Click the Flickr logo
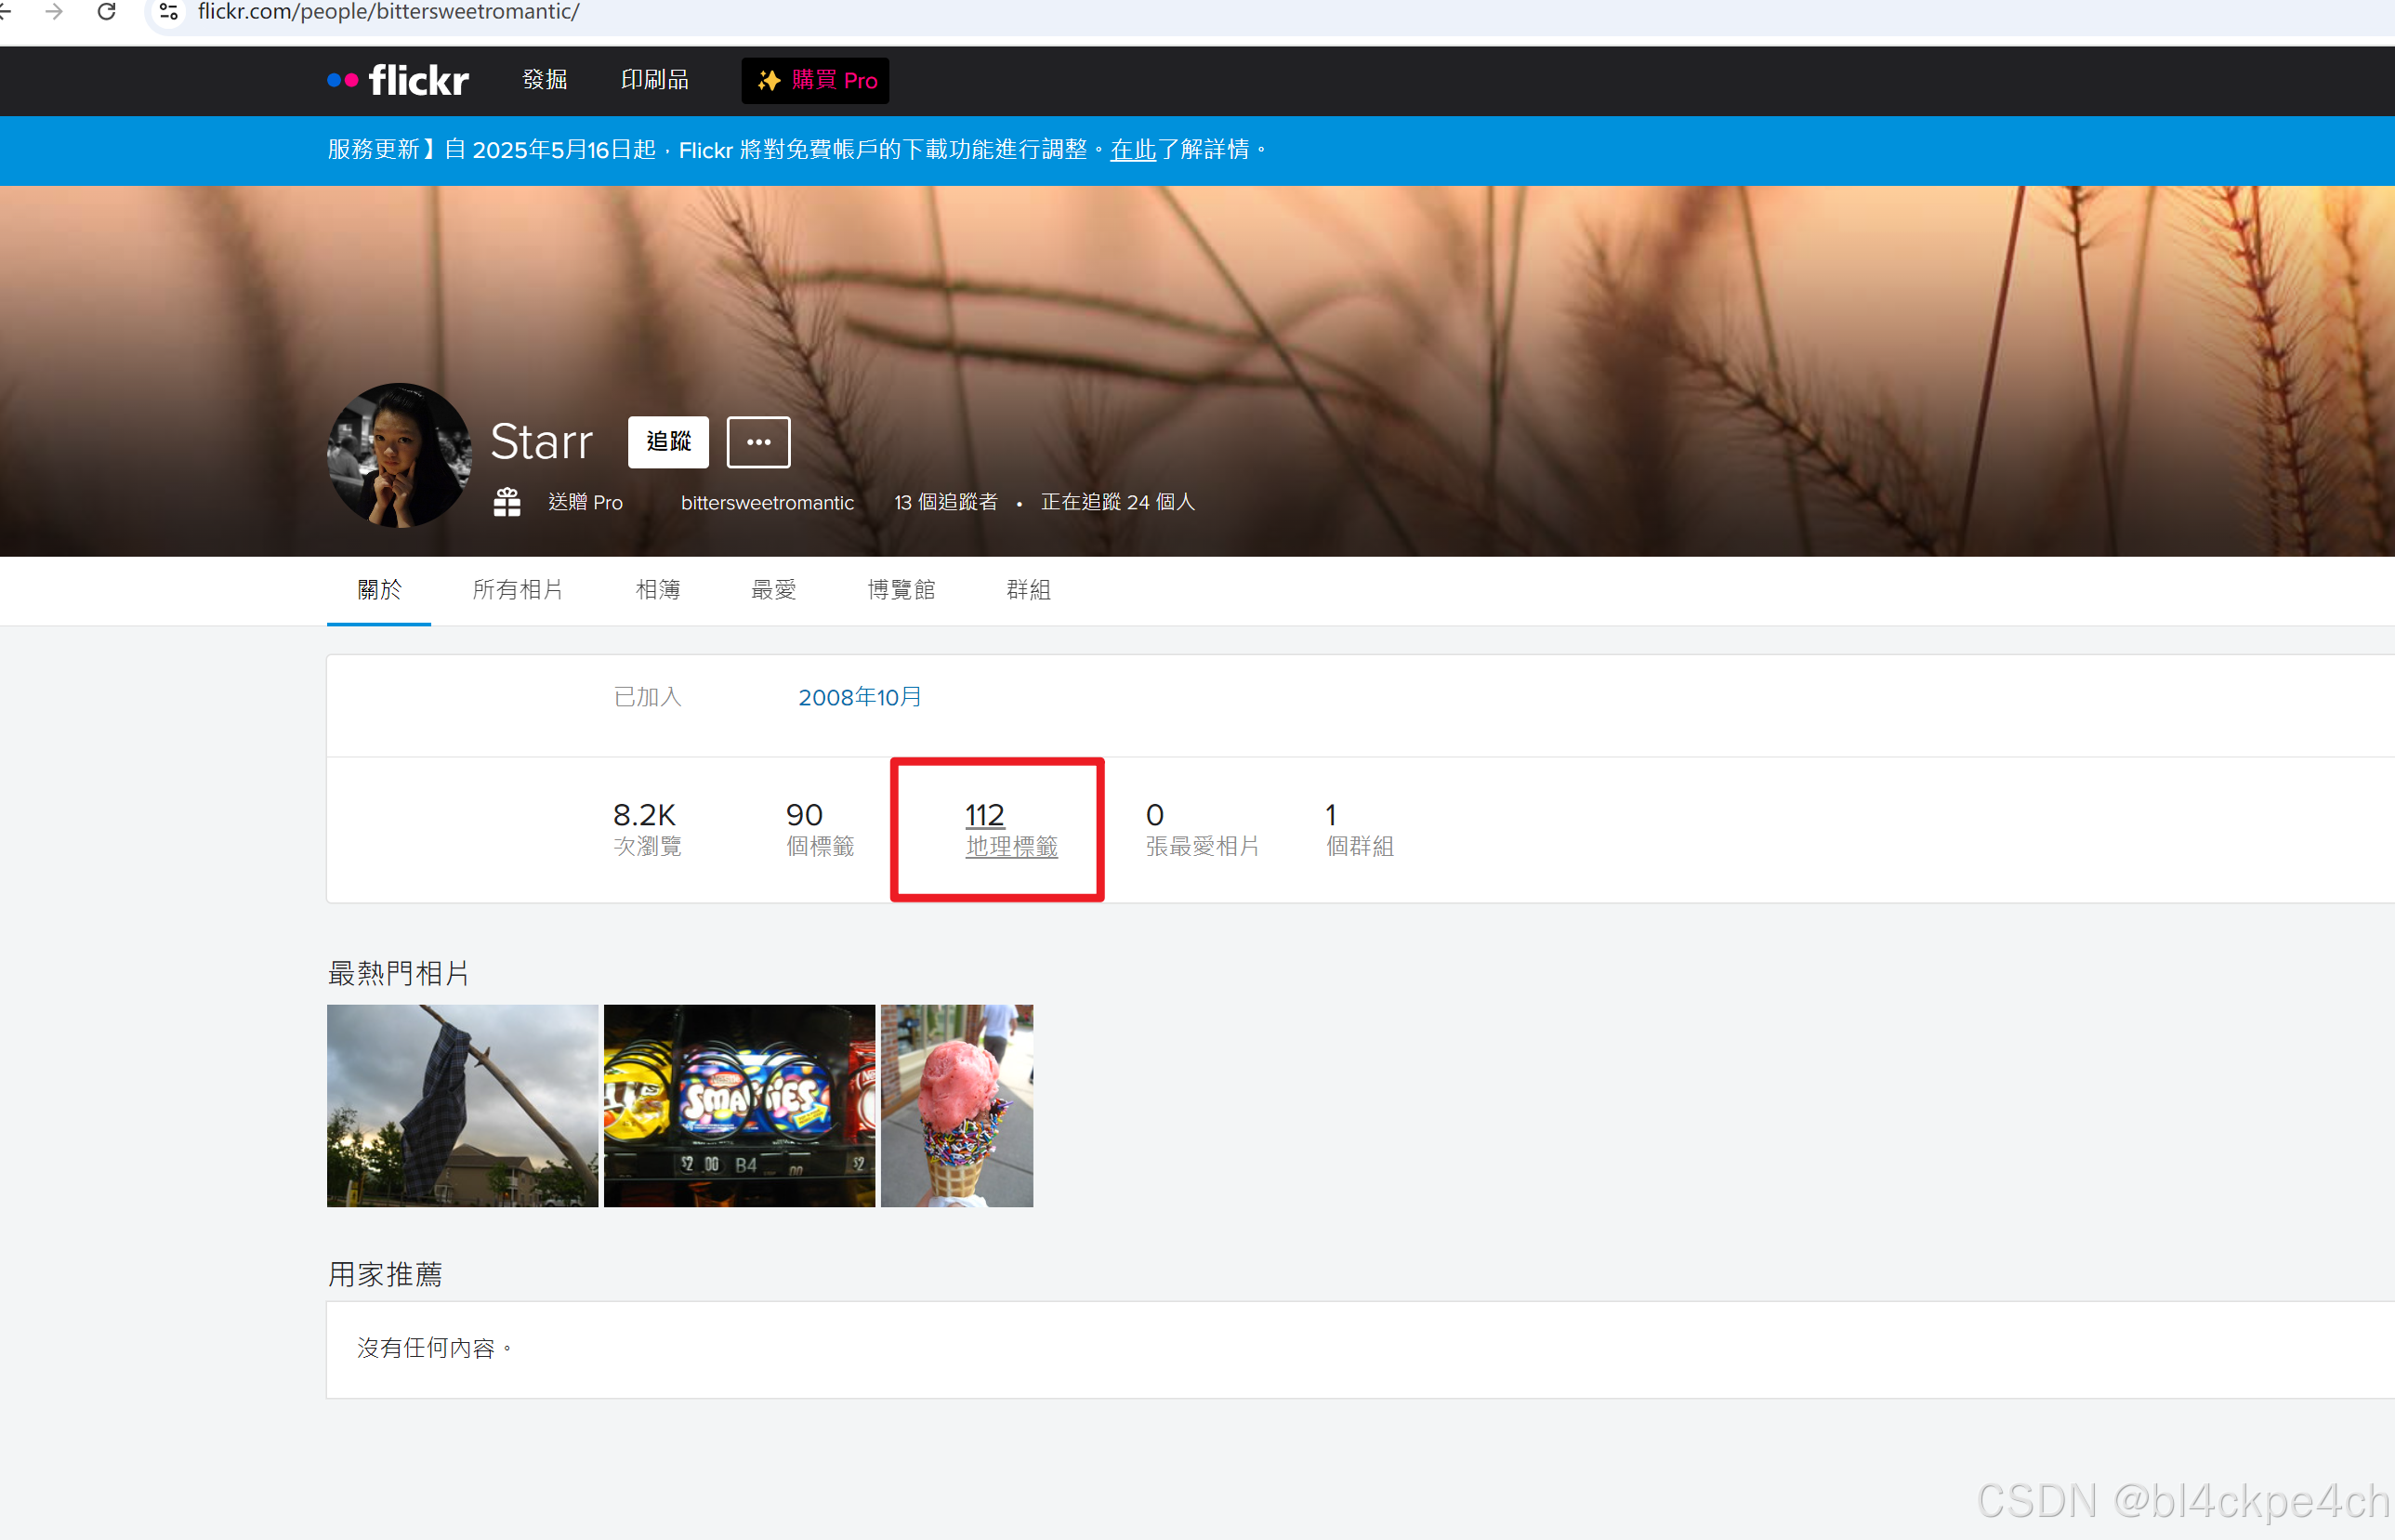Viewport: 2395px width, 1540px height. click(x=398, y=80)
